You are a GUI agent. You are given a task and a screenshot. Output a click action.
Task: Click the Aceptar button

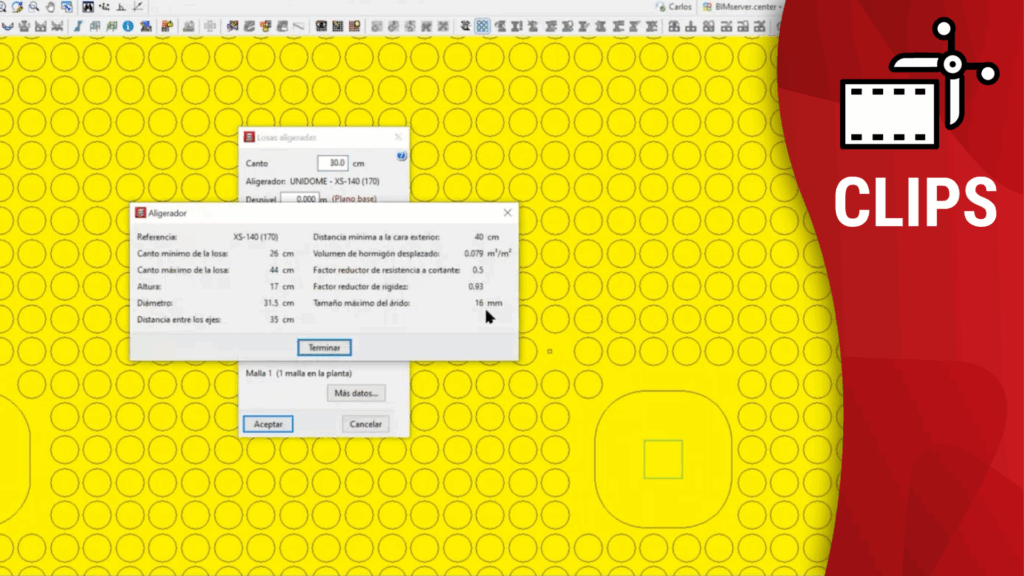(x=267, y=424)
